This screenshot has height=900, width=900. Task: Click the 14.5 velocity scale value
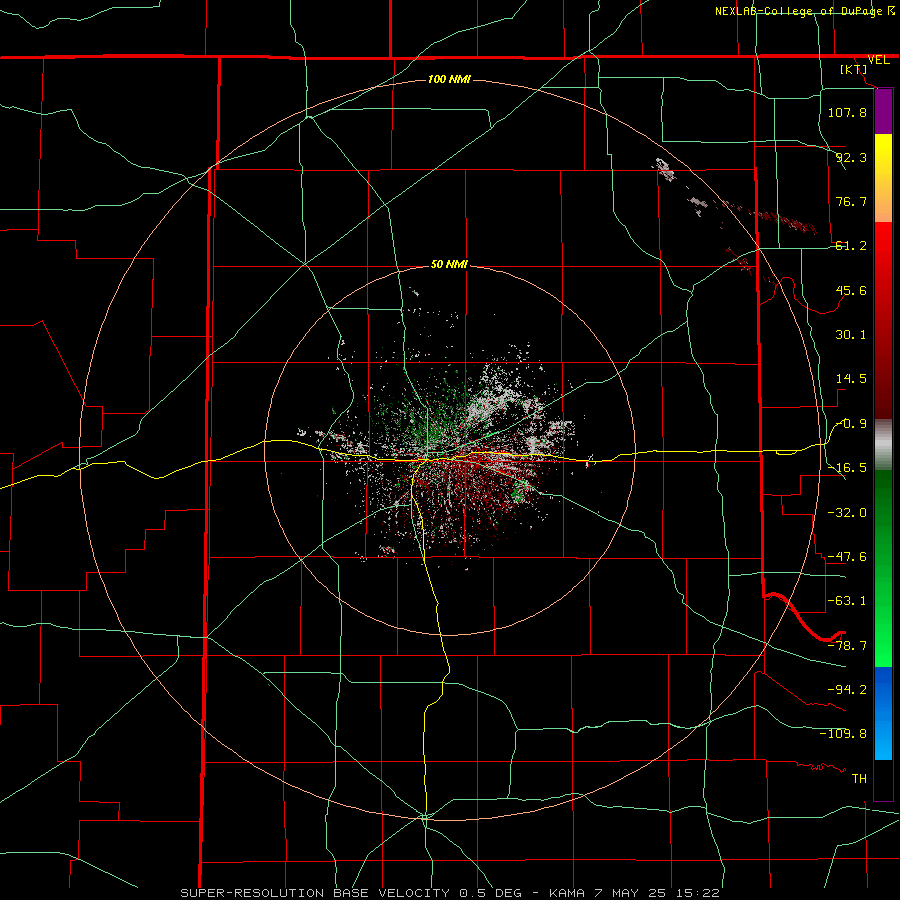pyautogui.click(x=851, y=379)
